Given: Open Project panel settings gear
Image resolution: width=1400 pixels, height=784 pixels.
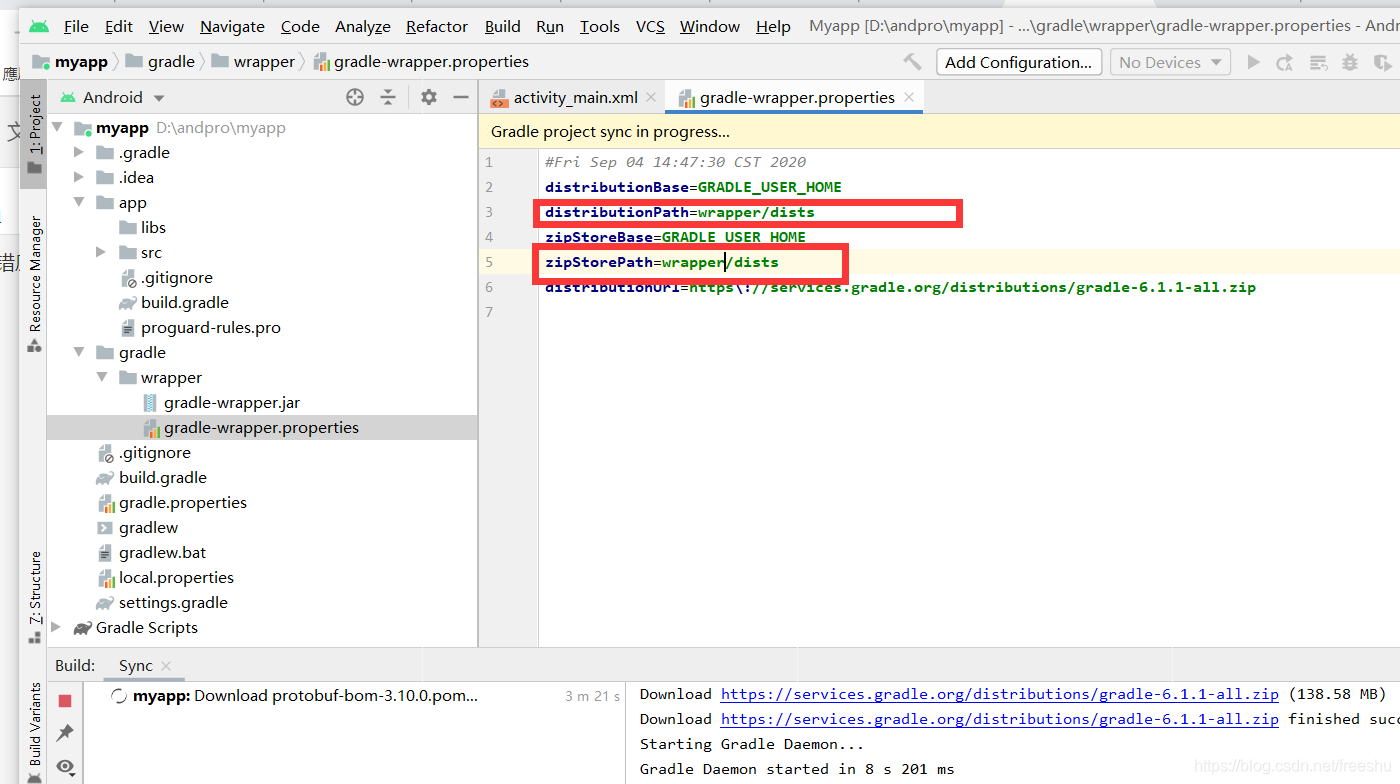Looking at the screenshot, I should 429,97.
